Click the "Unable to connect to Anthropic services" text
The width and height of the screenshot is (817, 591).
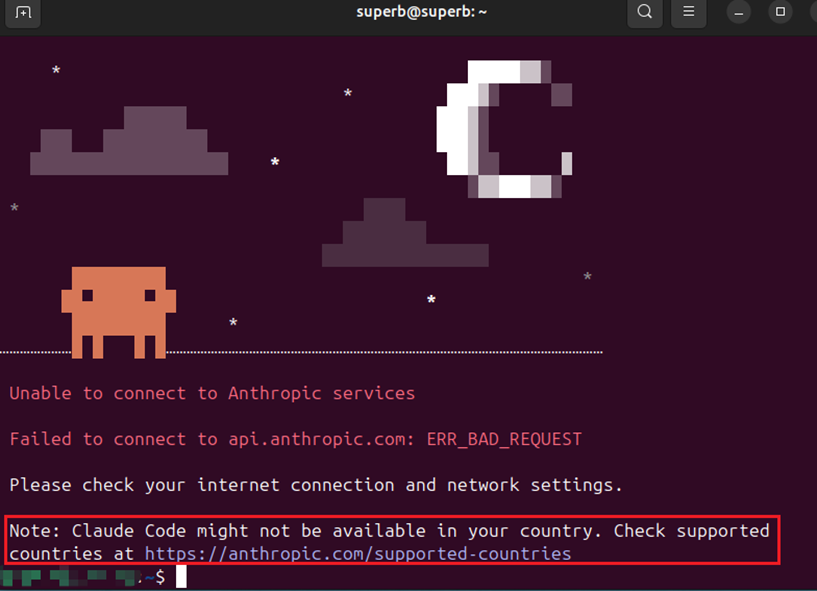pyautogui.click(x=212, y=393)
